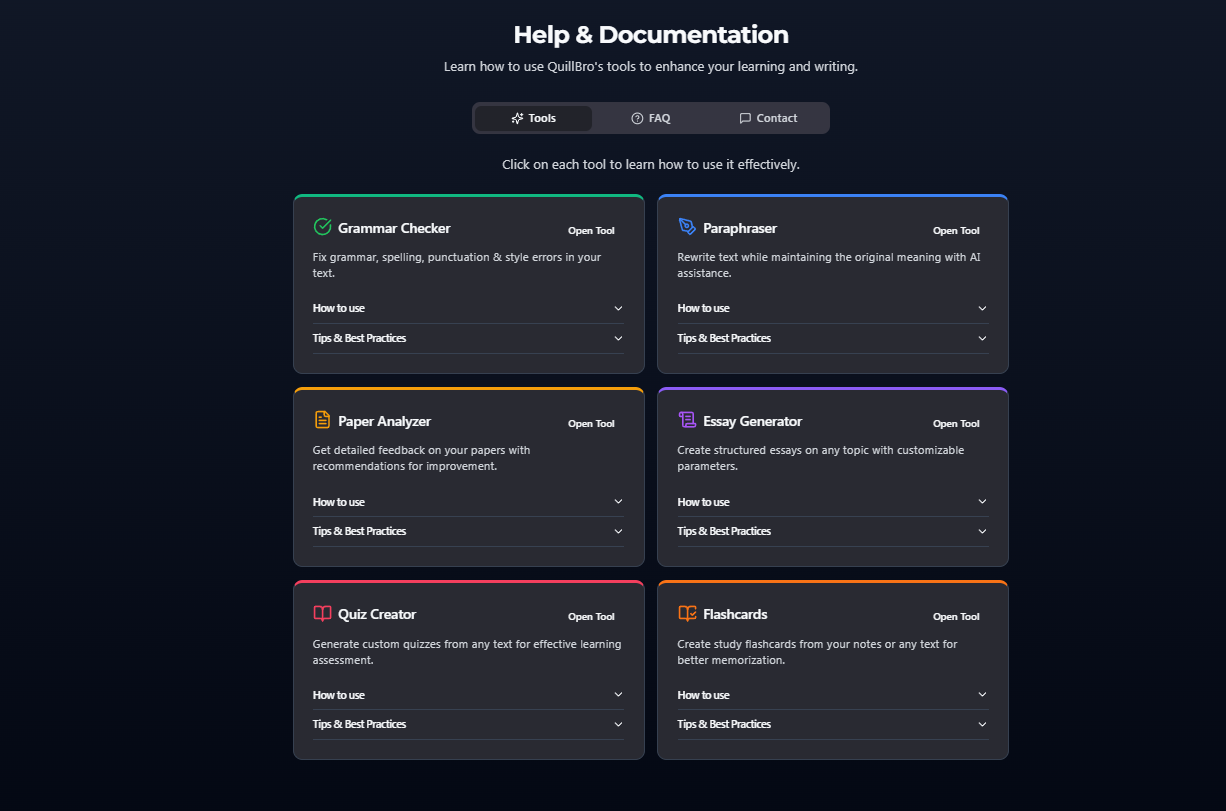Expand Essay Generator How to use
The width and height of the screenshot is (1226, 811).
[x=833, y=502]
